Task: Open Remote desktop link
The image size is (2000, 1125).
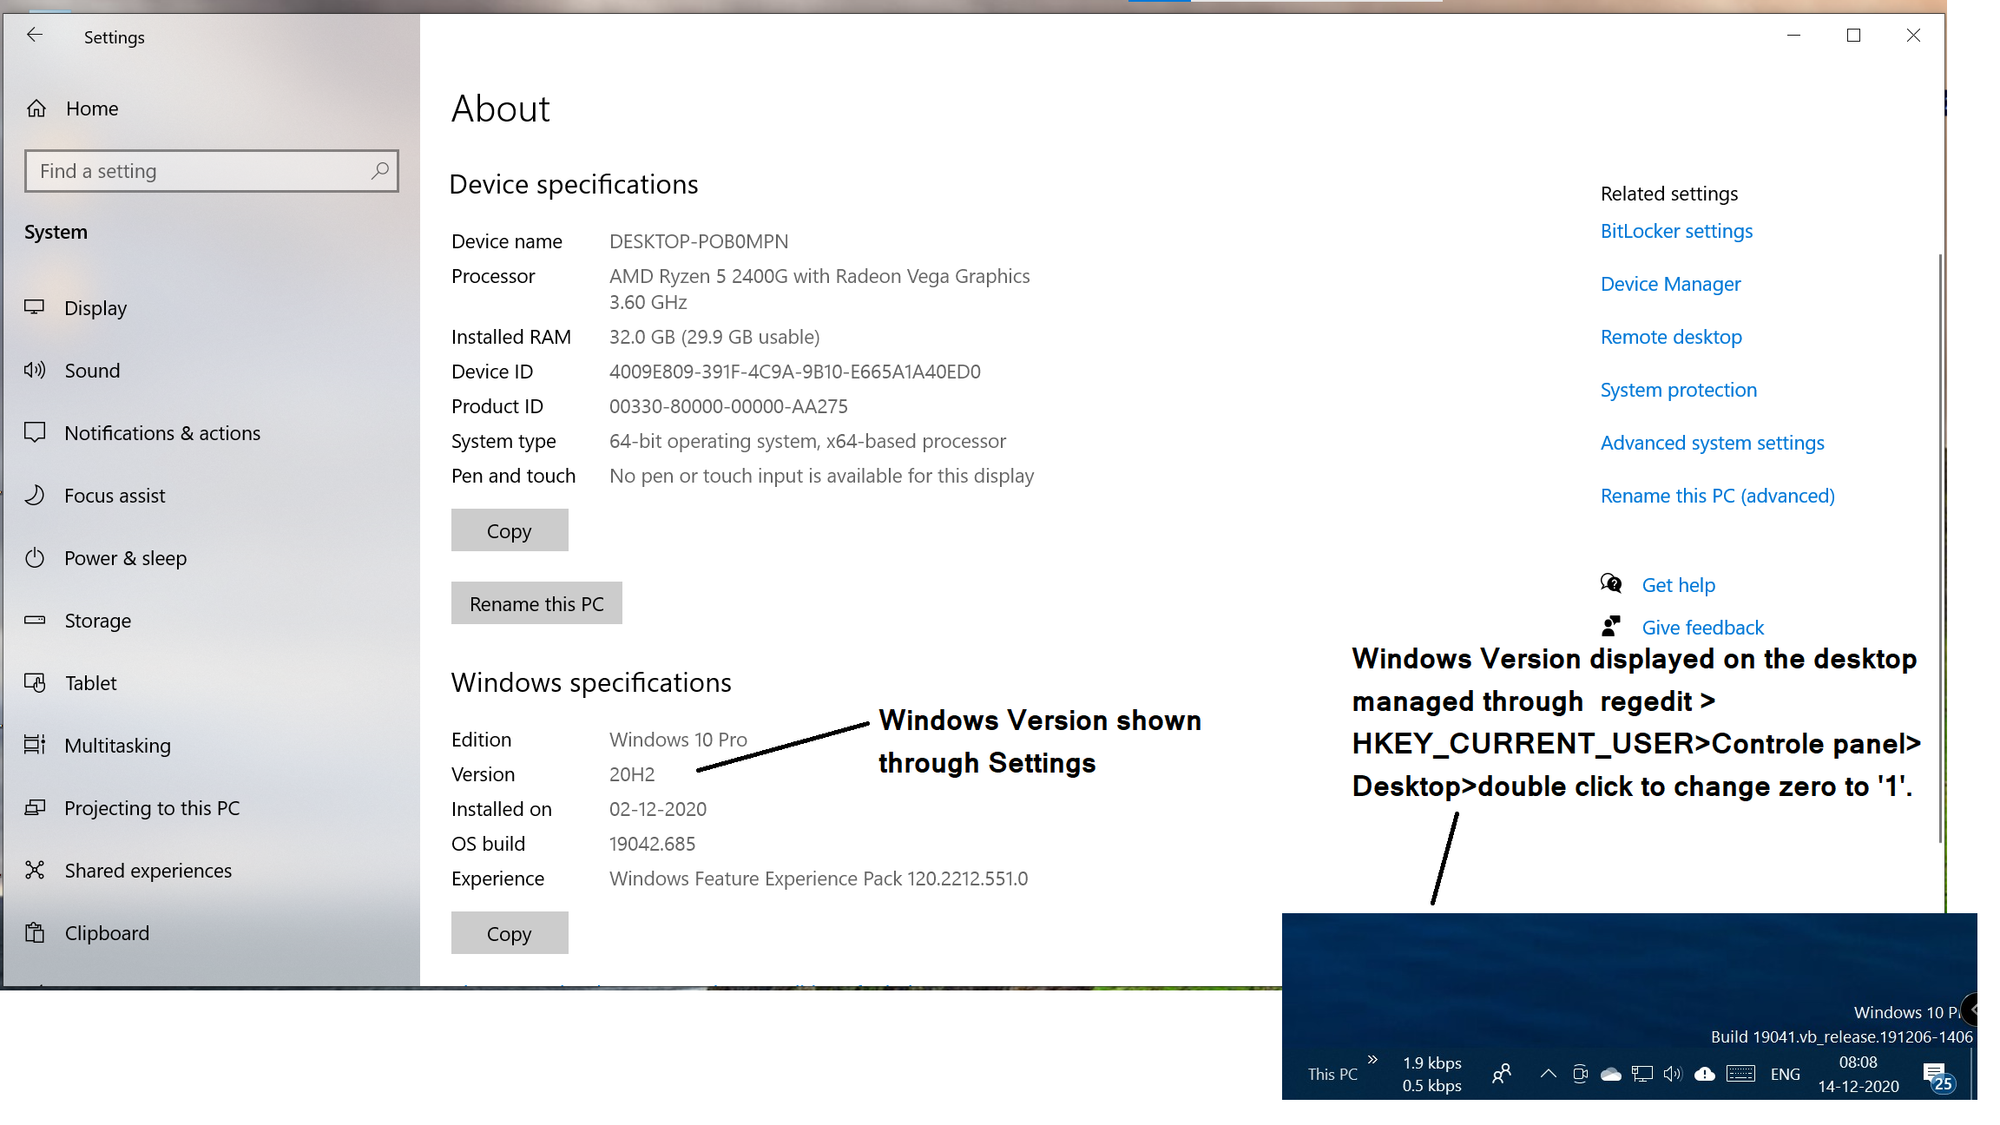Action: (x=1671, y=337)
